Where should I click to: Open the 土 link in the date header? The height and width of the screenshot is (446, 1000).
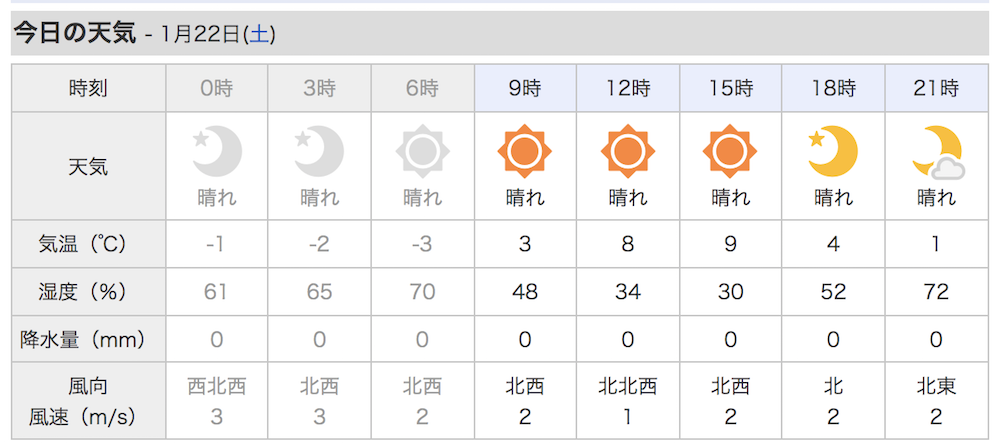pyautogui.click(x=259, y=34)
